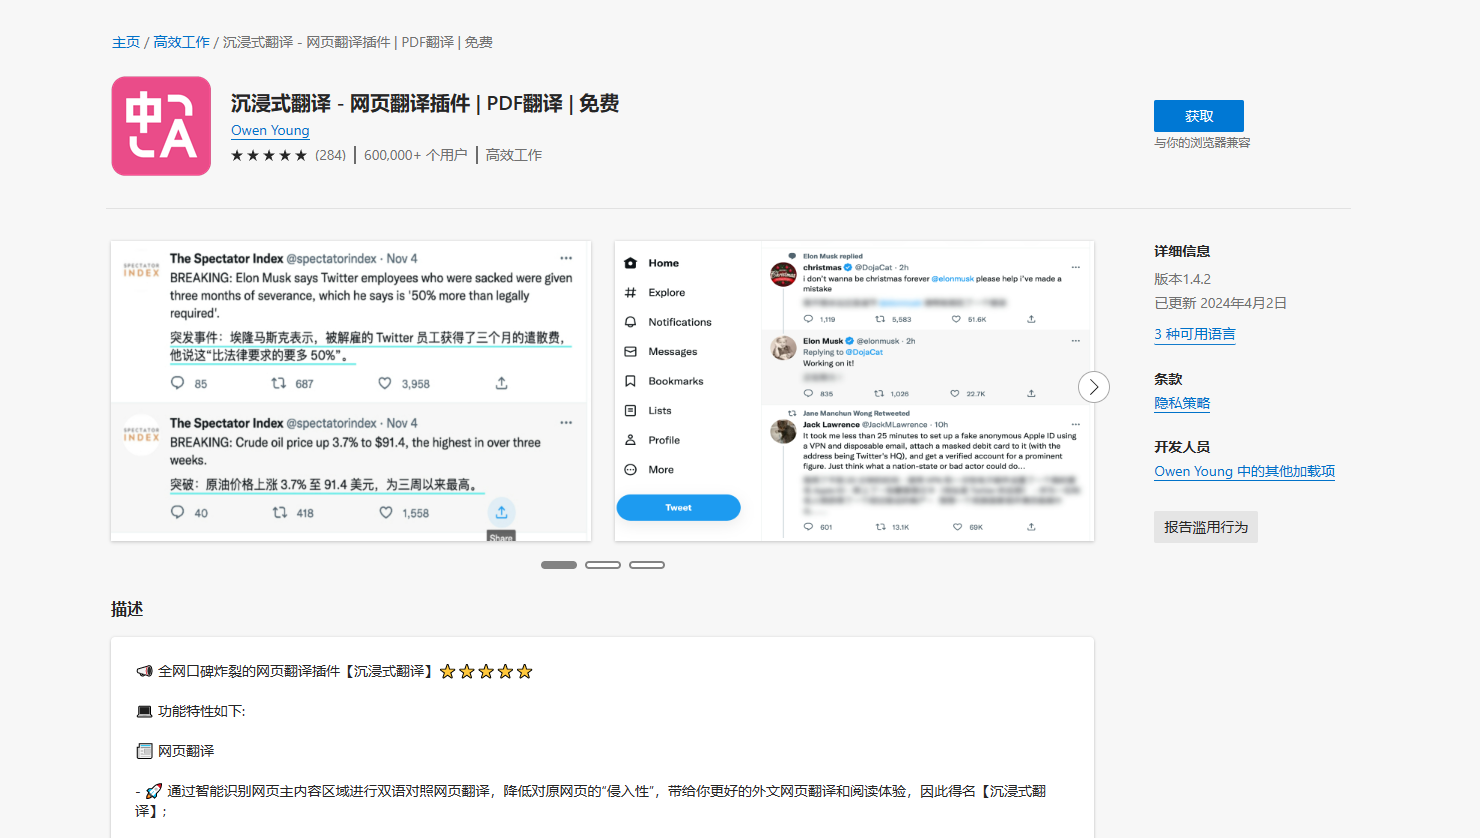Viewport: 1480px width, 838px height.
Task: Click the Spectator Index avatar on the first tweet
Action: coord(141,270)
